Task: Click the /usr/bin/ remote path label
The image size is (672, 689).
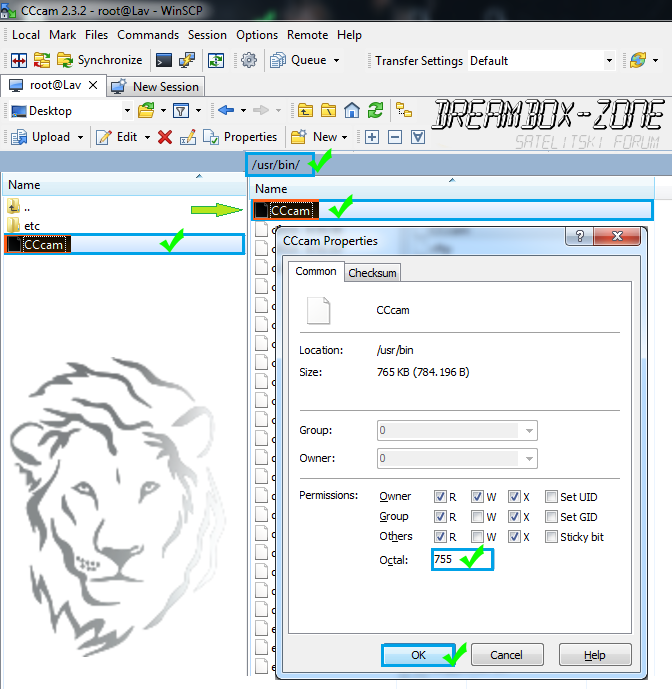Action: pyautogui.click(x=276, y=165)
